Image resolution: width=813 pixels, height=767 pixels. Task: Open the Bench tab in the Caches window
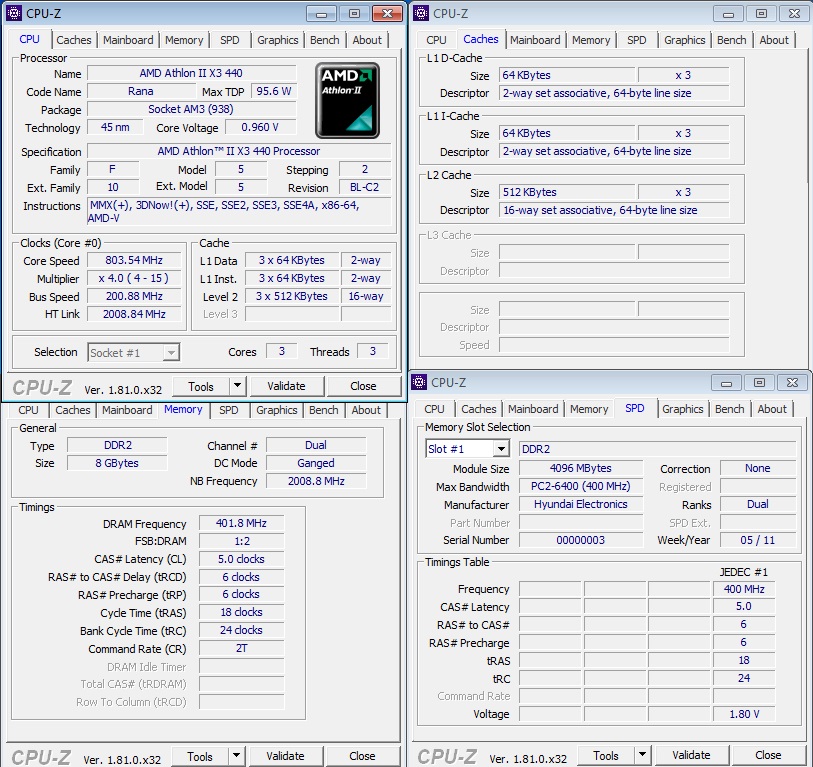[732, 40]
